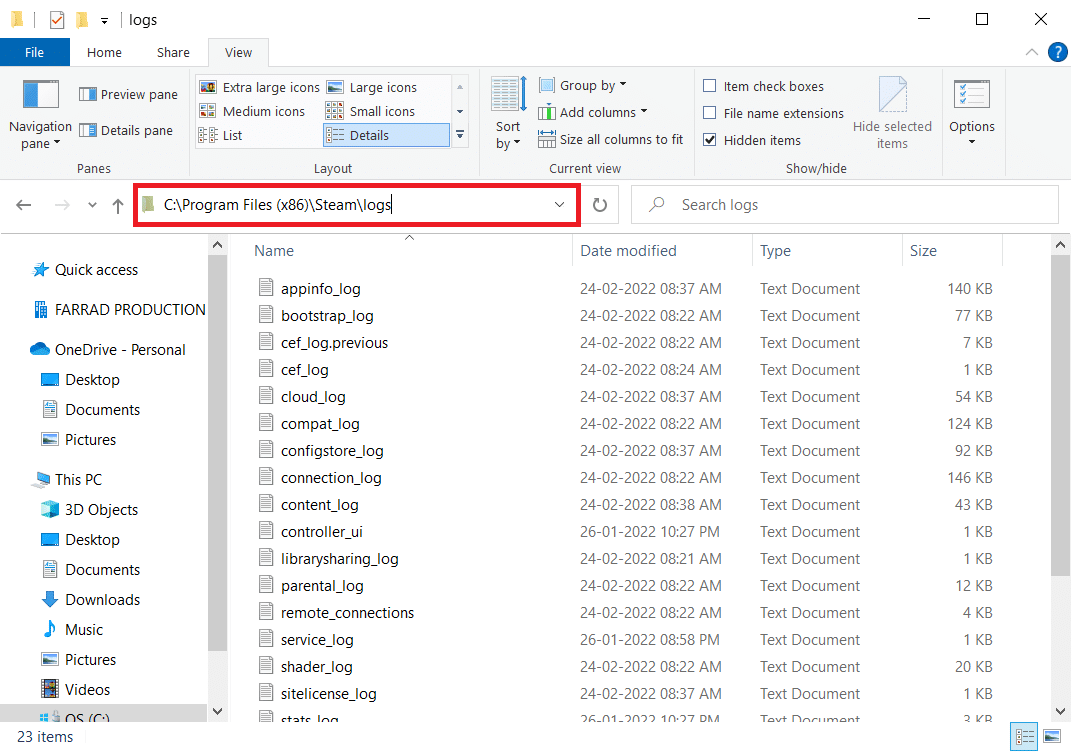Sort by Type column header
This screenshot has height=752, width=1072.
(x=827, y=251)
